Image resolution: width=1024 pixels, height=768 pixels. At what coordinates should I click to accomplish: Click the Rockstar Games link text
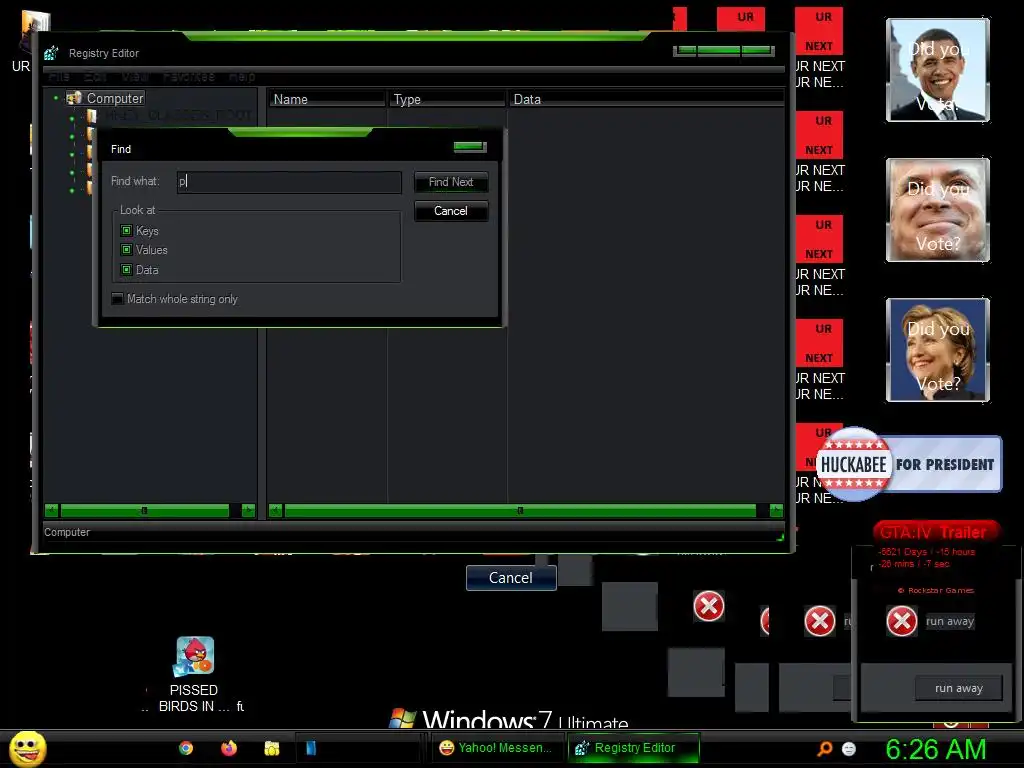[x=940, y=590]
